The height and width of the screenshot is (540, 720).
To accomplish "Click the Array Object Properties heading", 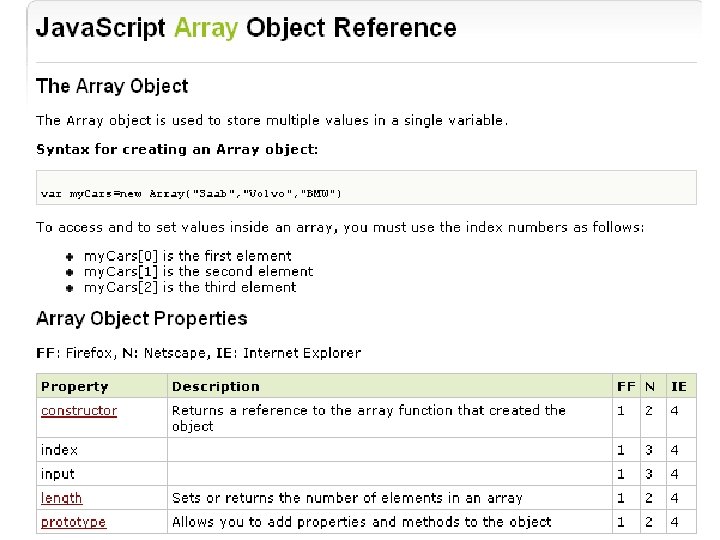I will pos(142,319).
